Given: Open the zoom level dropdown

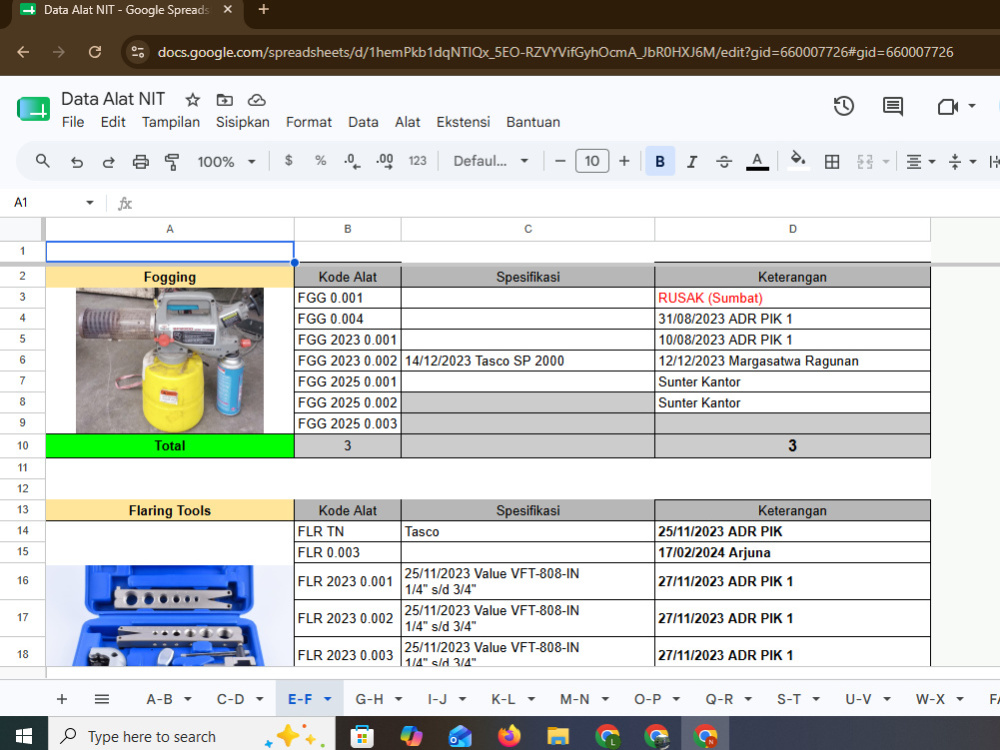Looking at the screenshot, I should pyautogui.click(x=226, y=162).
